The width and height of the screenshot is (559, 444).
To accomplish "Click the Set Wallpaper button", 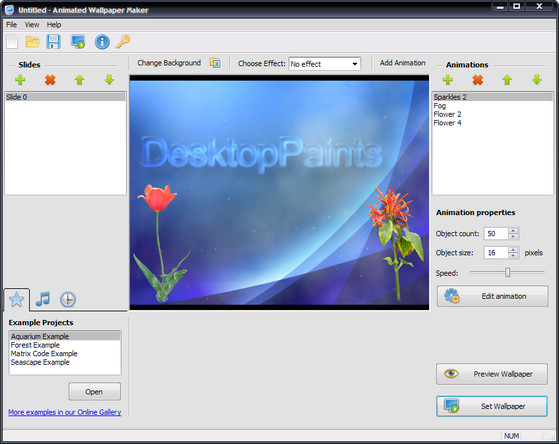I will point(492,406).
